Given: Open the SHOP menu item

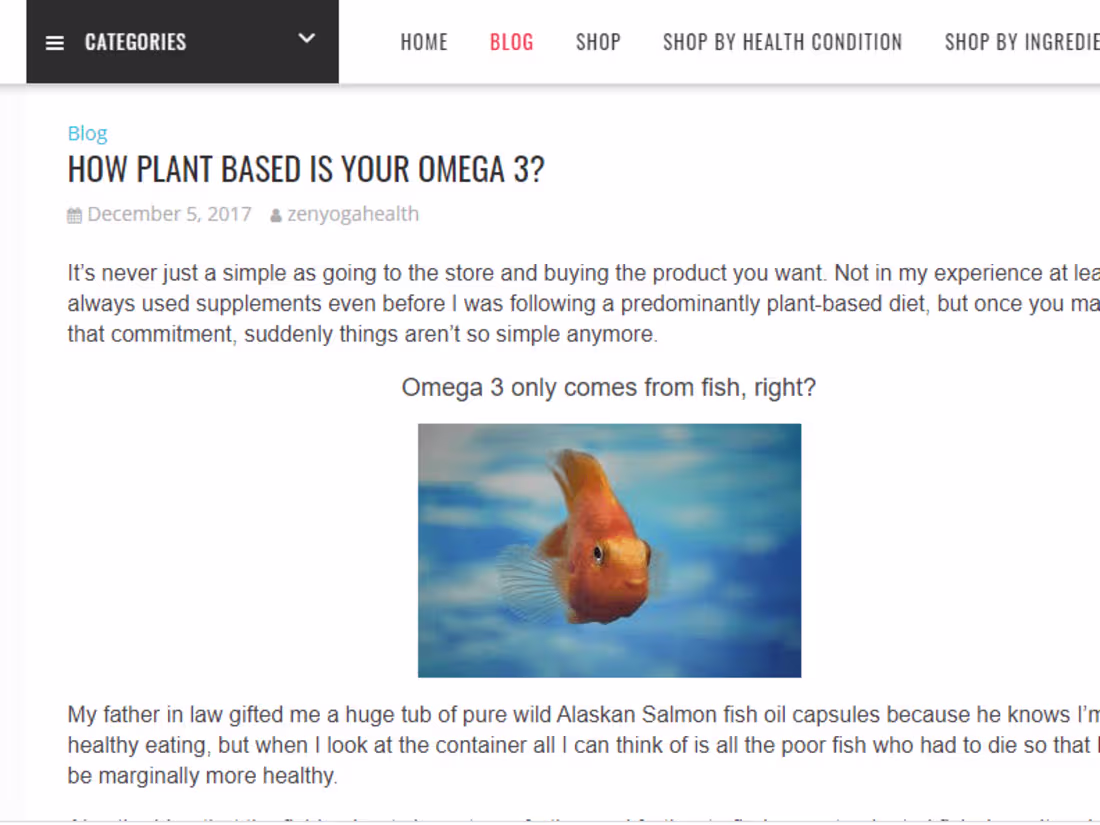Looking at the screenshot, I should click(598, 42).
